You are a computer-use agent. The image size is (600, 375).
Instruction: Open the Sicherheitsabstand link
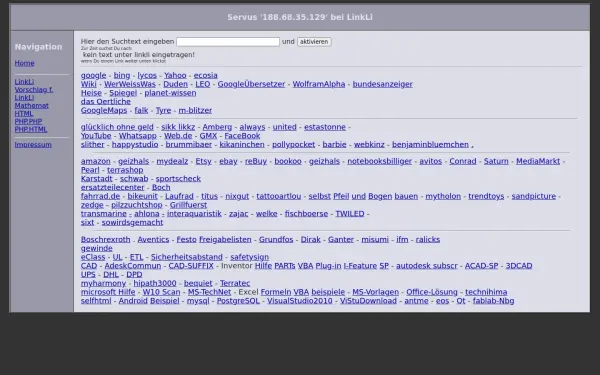pyautogui.click(x=187, y=257)
